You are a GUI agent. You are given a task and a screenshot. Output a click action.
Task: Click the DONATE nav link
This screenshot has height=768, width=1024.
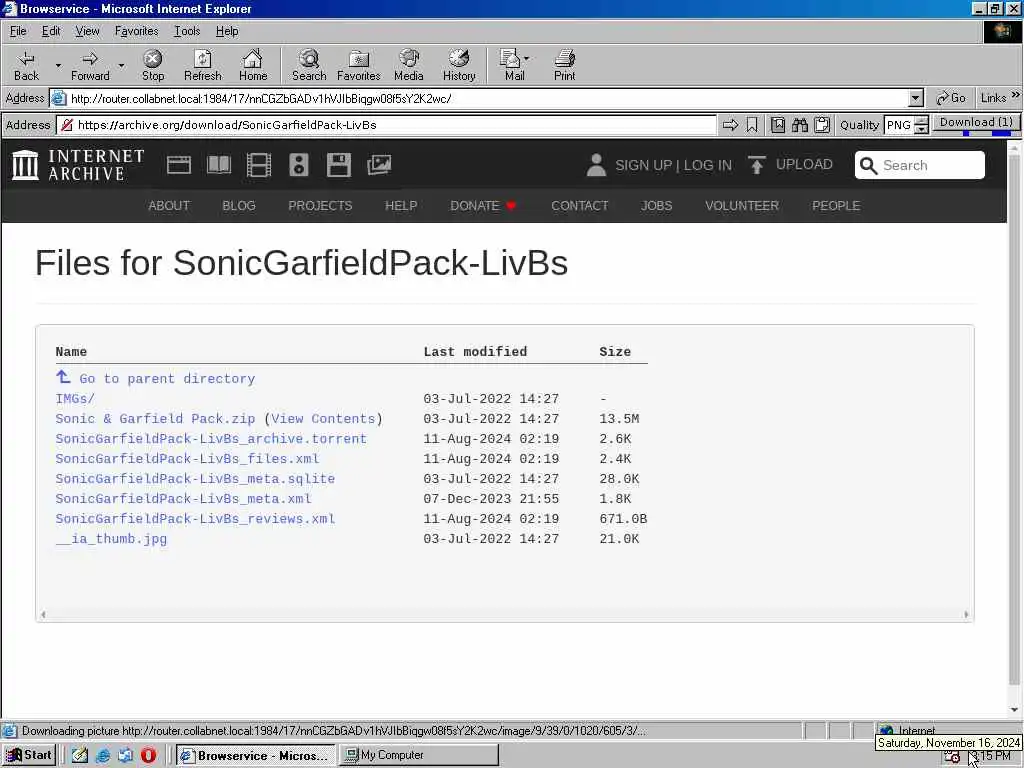click(x=483, y=205)
